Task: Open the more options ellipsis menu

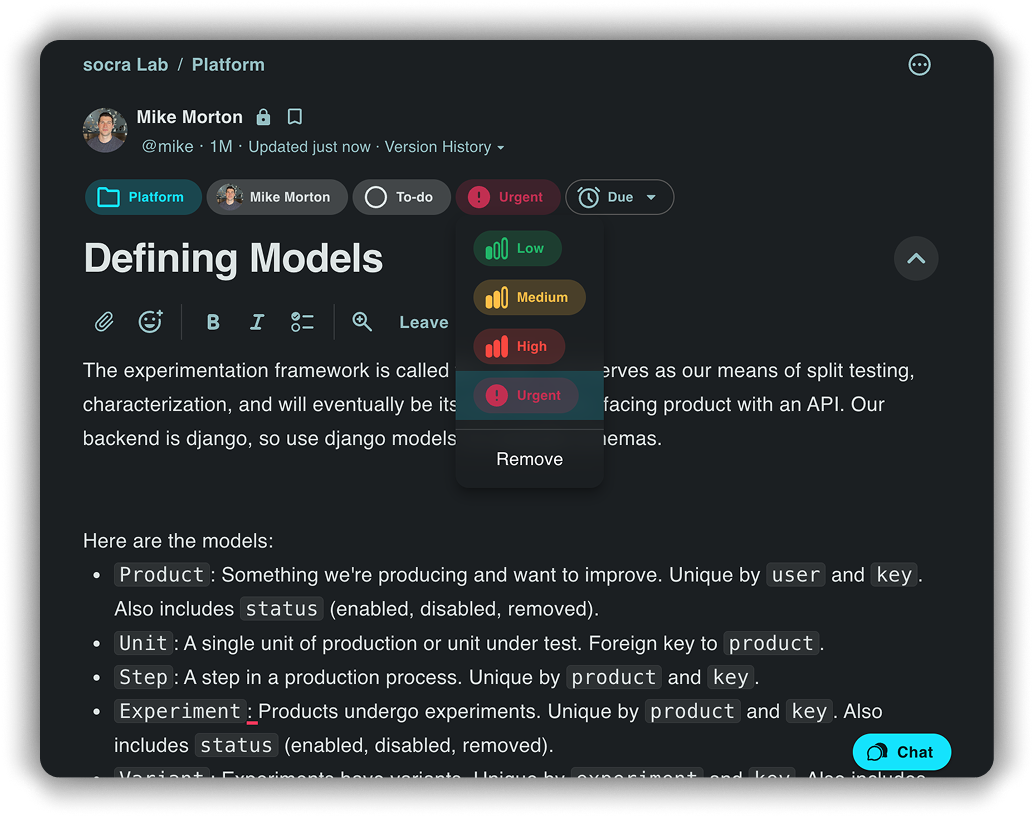Action: pos(919,65)
